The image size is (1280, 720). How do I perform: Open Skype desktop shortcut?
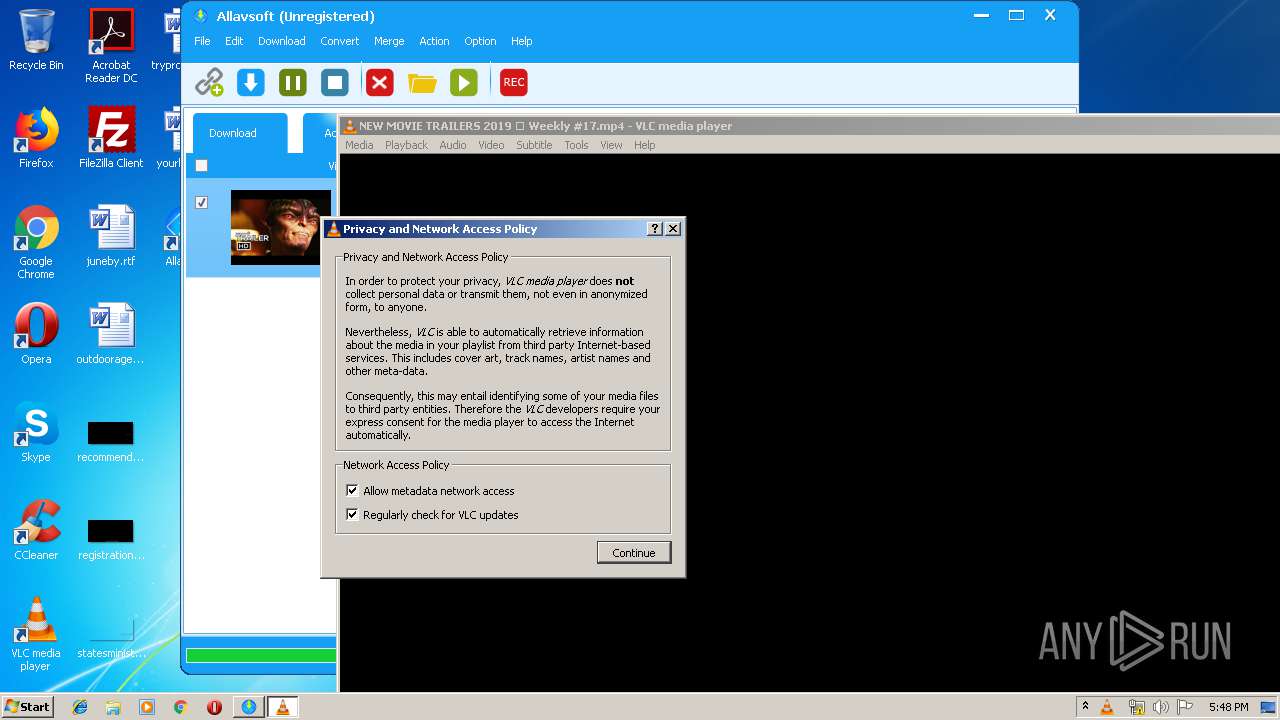[x=36, y=432]
